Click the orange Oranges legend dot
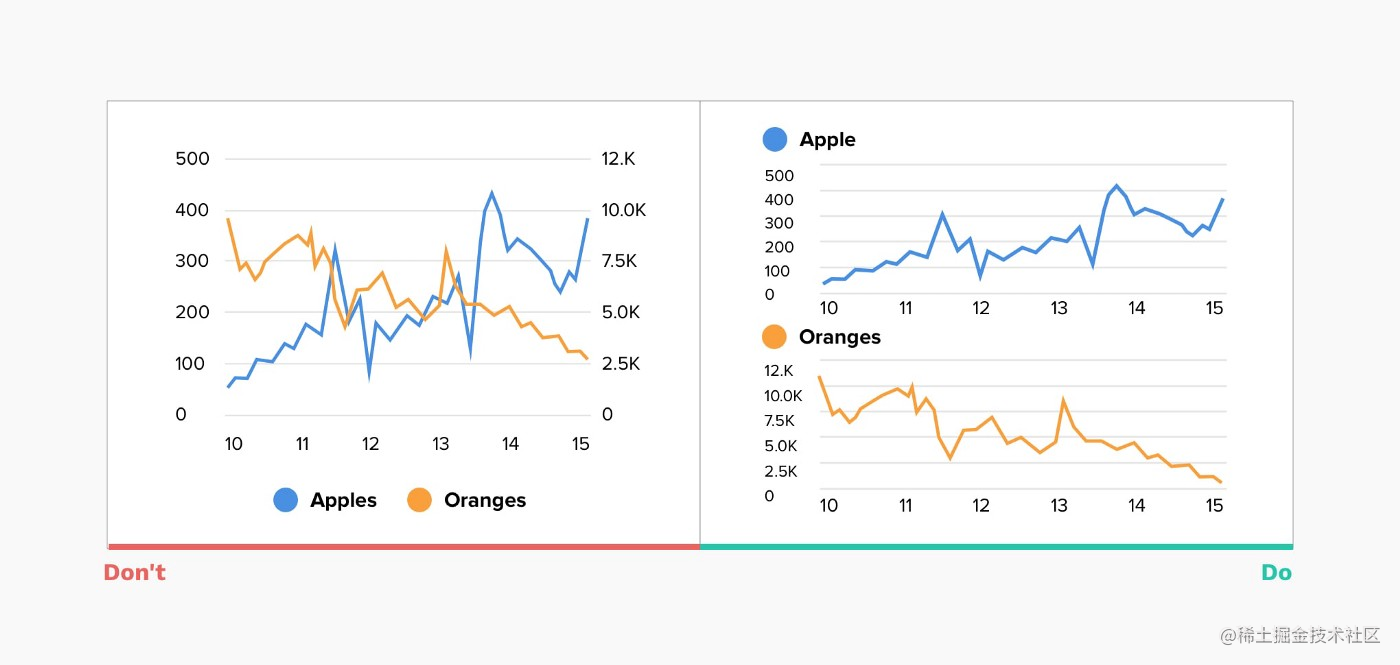This screenshot has width=1400, height=665. point(419,500)
